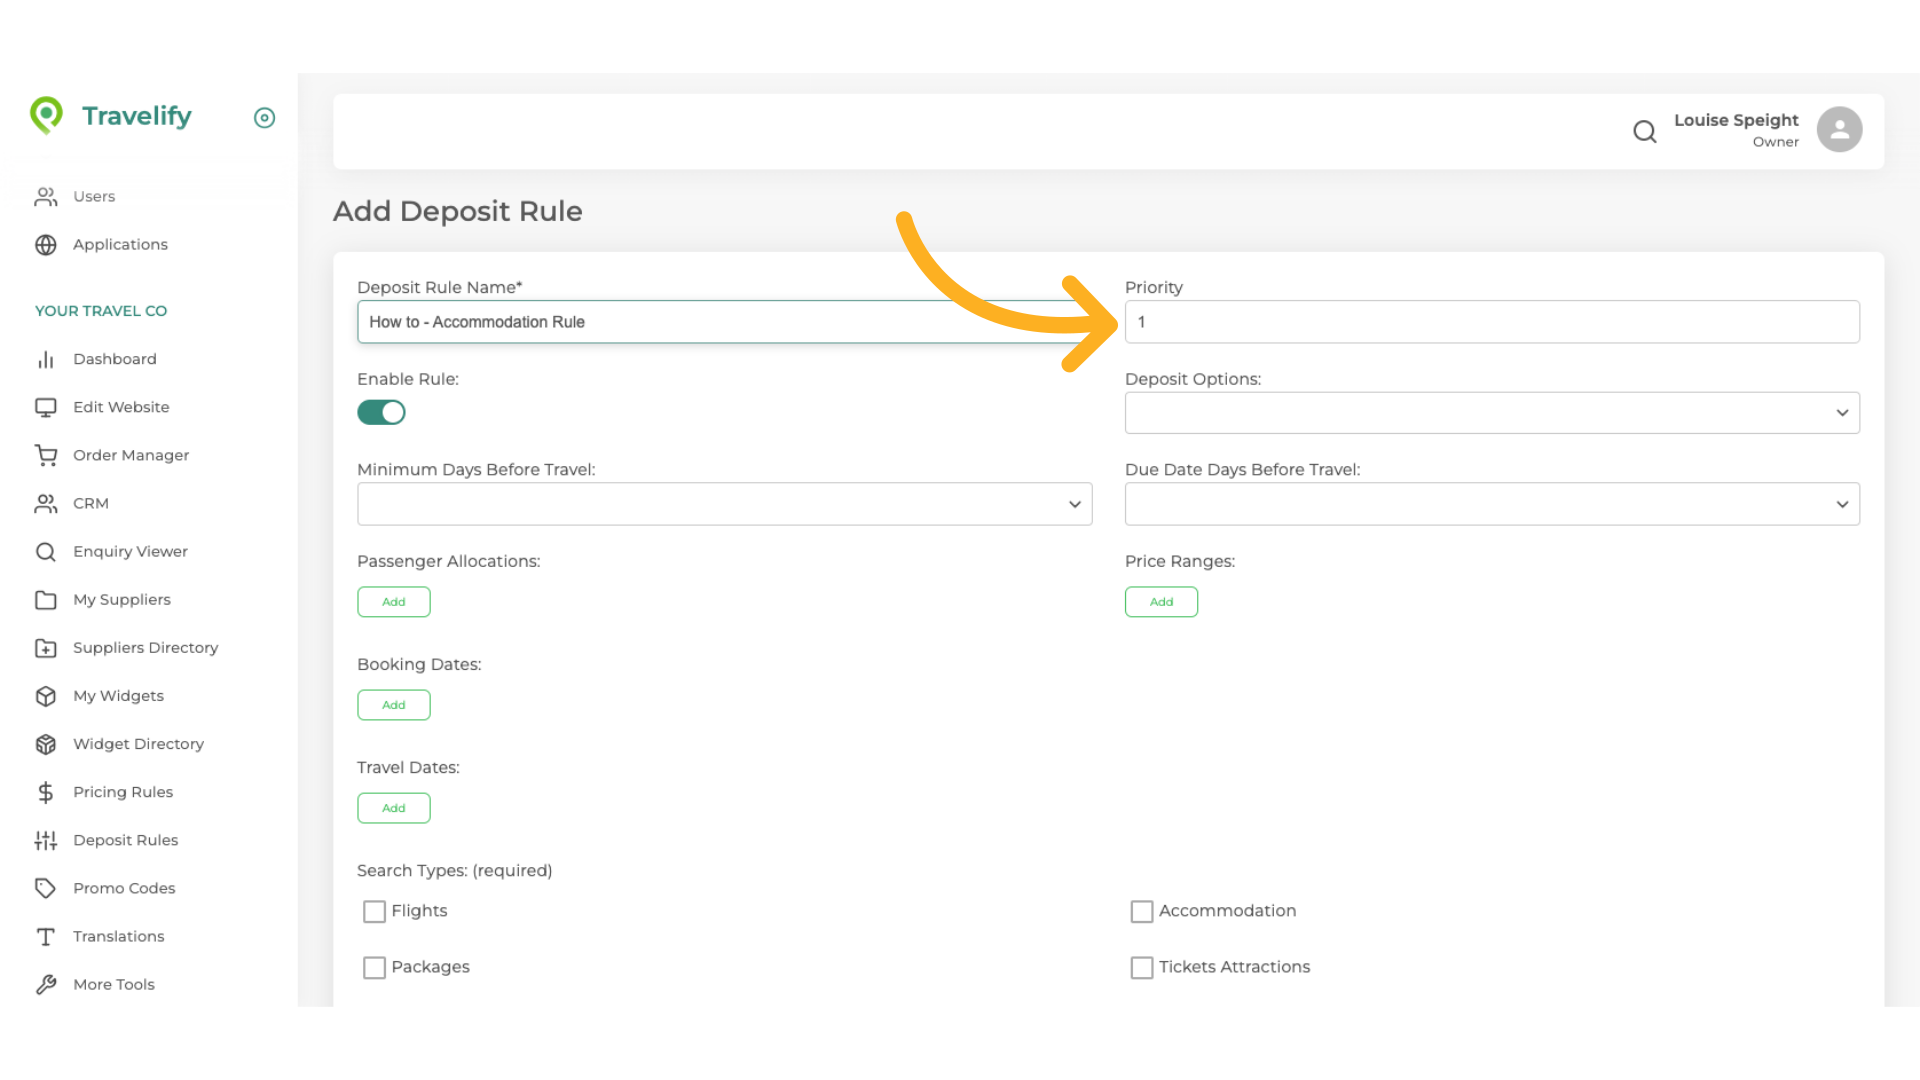
Task: Toggle the Enable Rule switch off
Action: pyautogui.click(x=381, y=412)
